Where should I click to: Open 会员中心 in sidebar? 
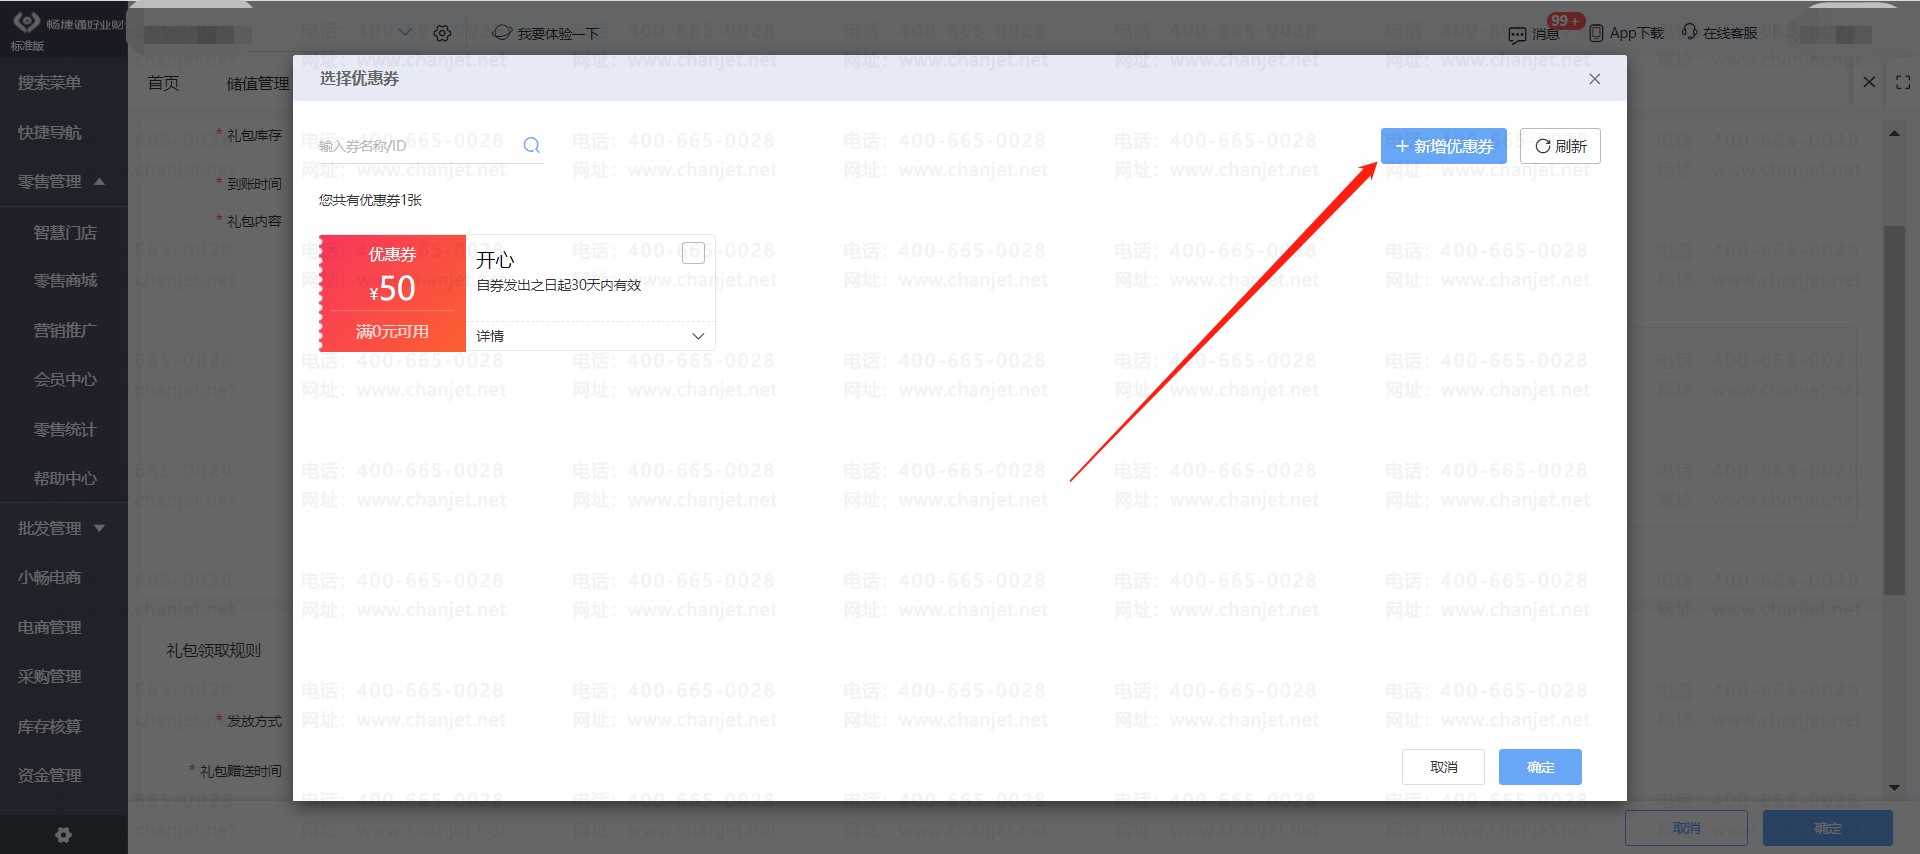65,380
